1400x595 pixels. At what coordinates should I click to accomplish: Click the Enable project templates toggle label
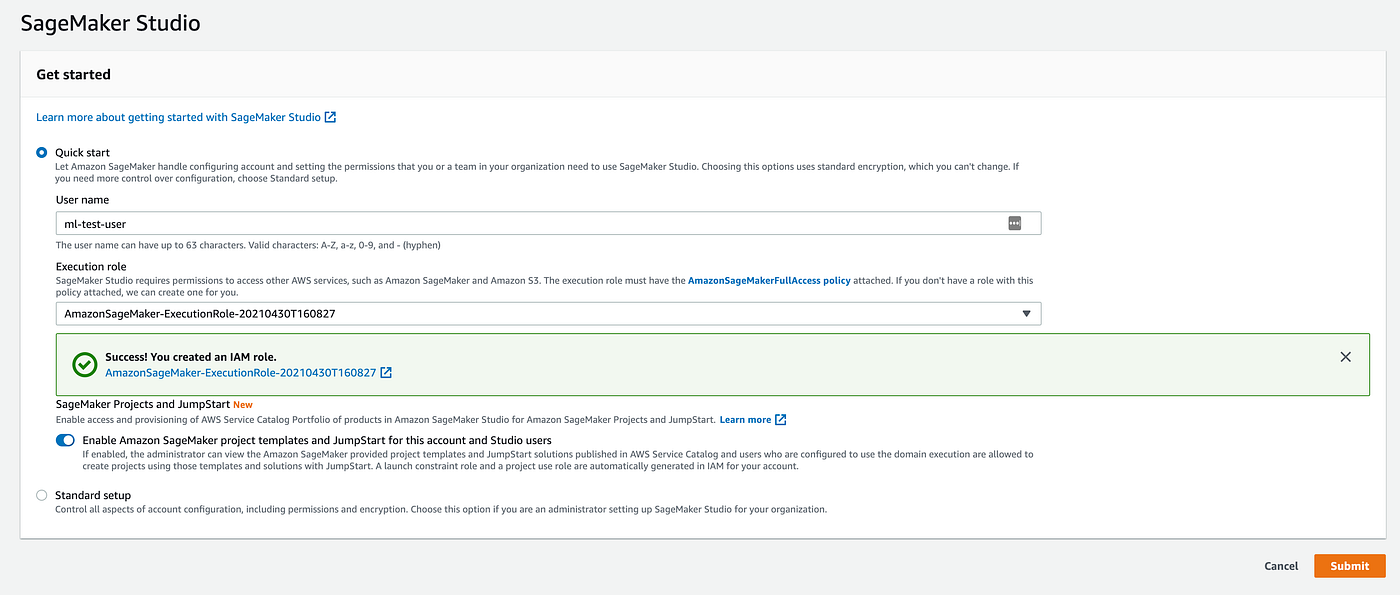317,440
